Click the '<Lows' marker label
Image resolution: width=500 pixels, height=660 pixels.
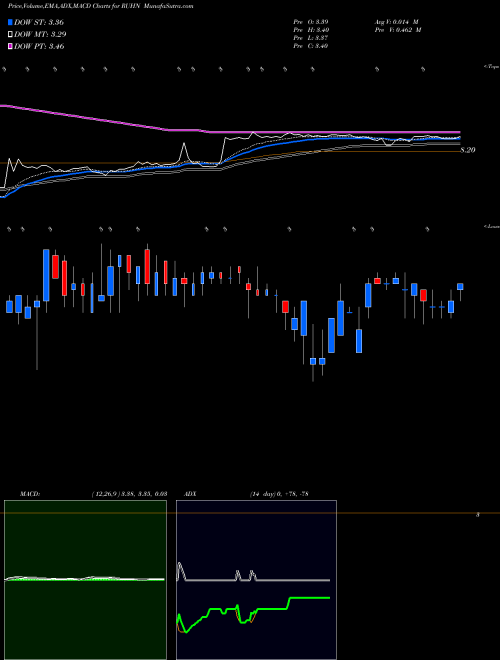pos(491,226)
